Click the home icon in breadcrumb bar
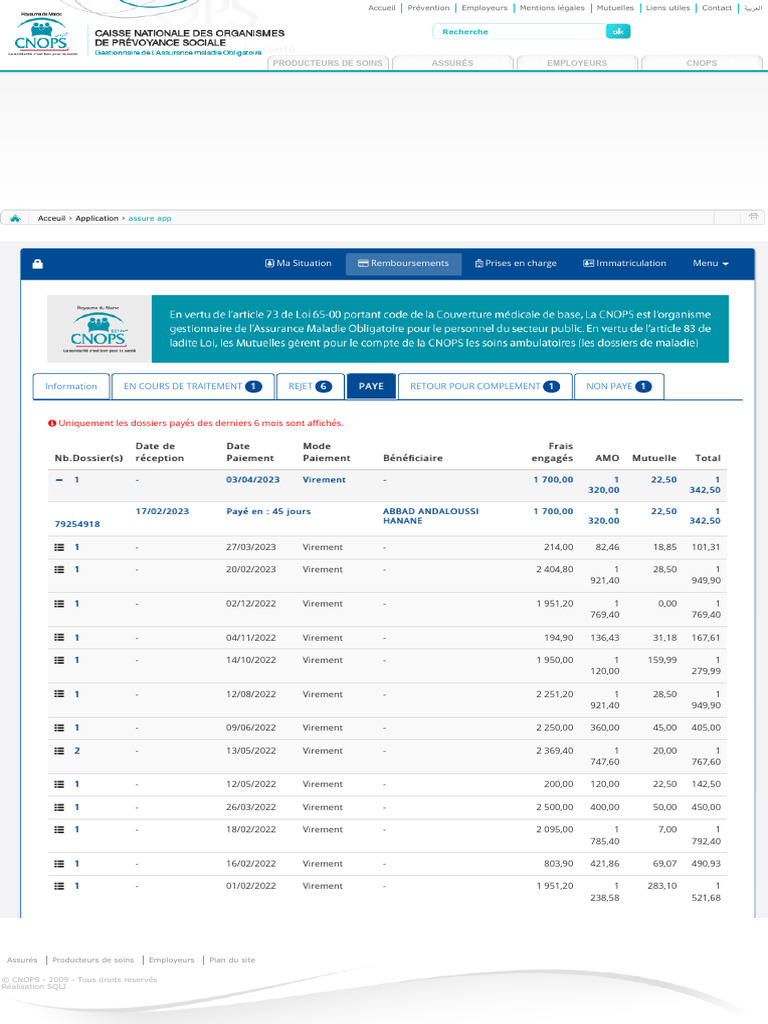Image resolution: width=768 pixels, height=1024 pixels. [x=15, y=218]
